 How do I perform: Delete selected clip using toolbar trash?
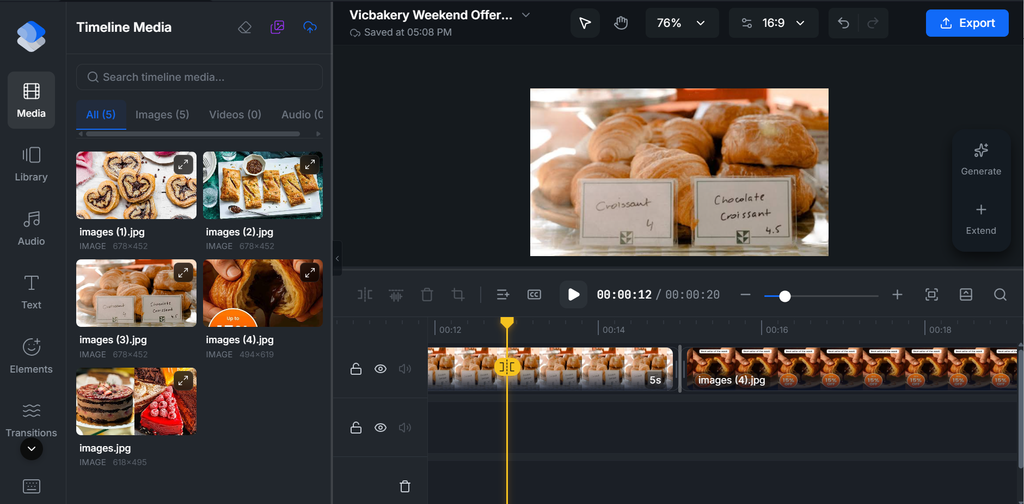click(427, 295)
